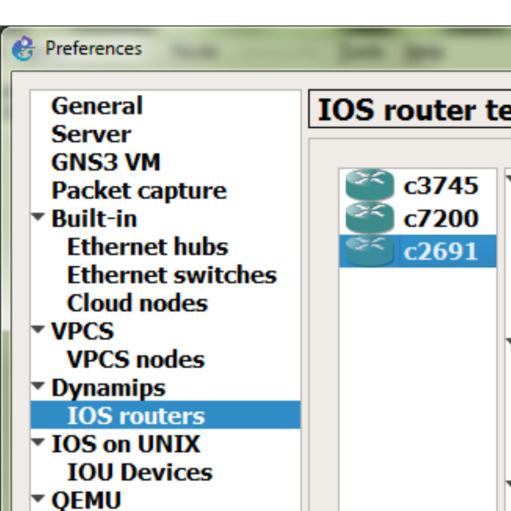Click the Built-in category label
The image size is (511, 511).
pyautogui.click(x=94, y=219)
